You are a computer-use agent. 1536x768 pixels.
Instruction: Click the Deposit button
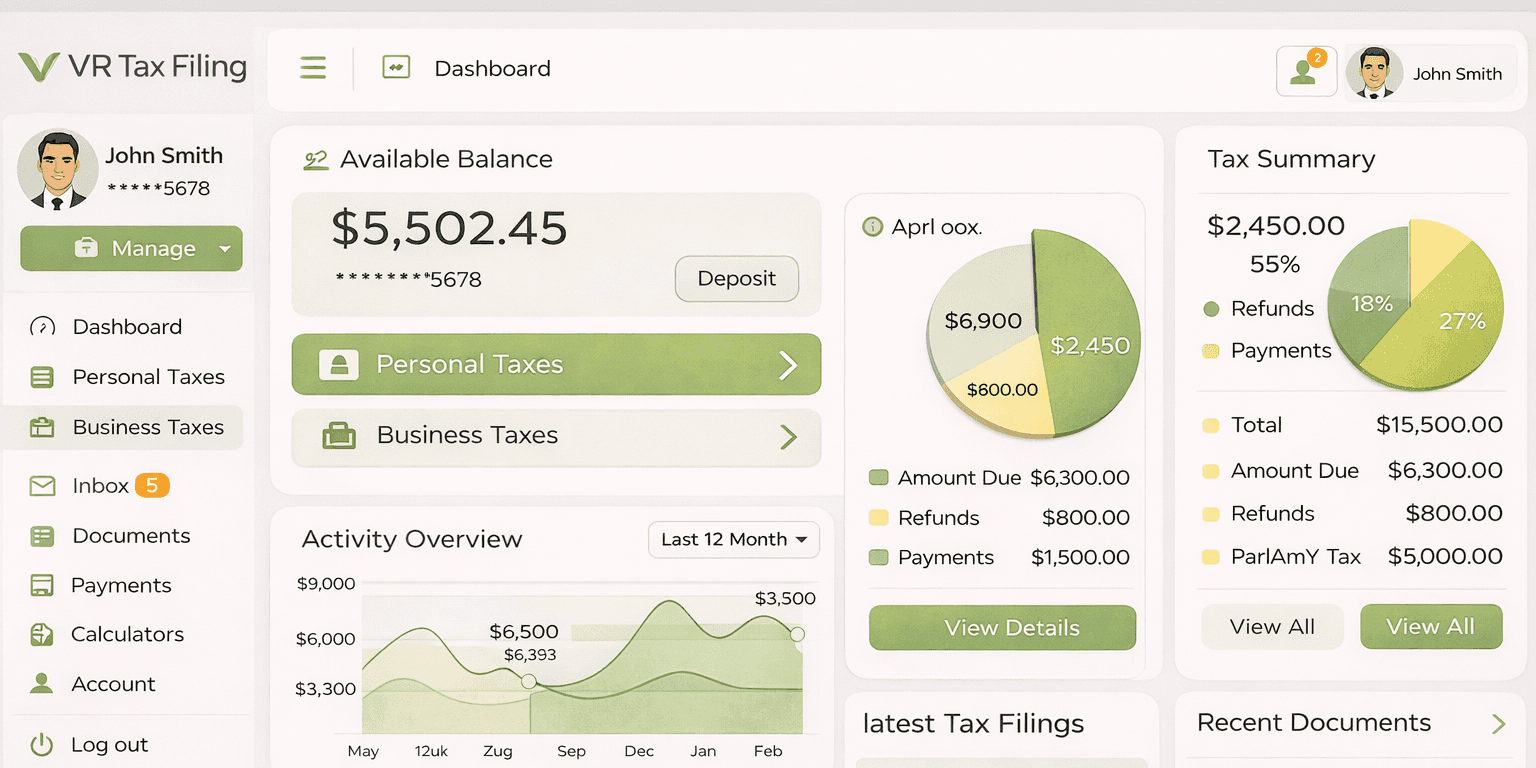coord(736,279)
